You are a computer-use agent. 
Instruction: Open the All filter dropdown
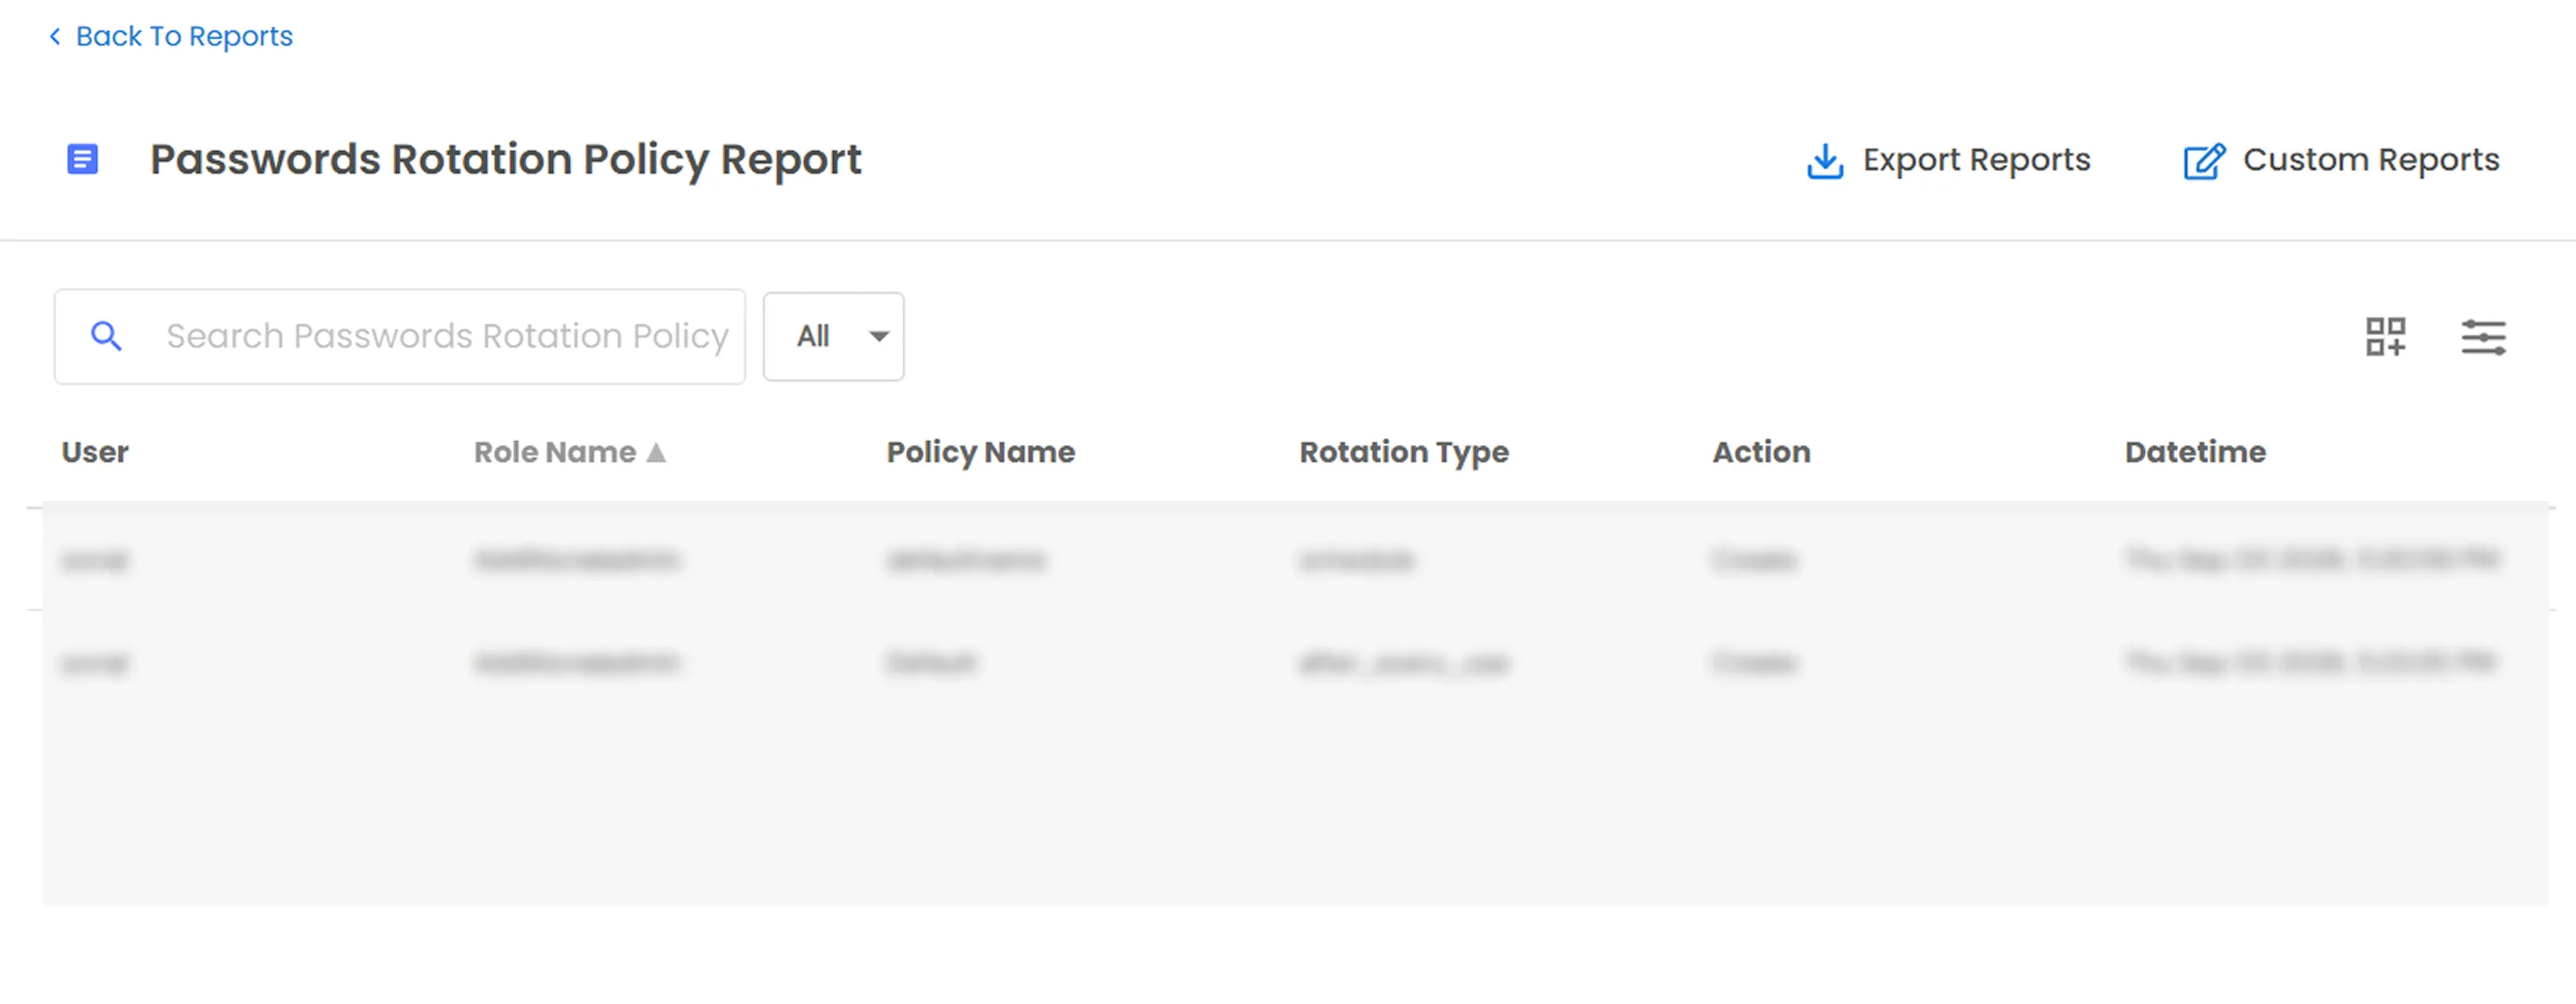tap(833, 336)
